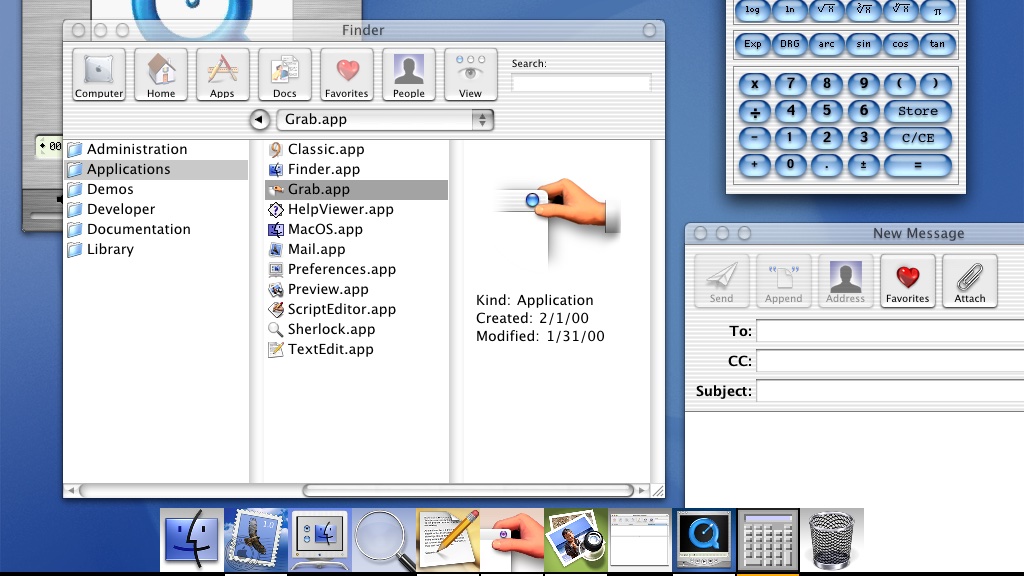The width and height of the screenshot is (1024, 576).
Task: Click the calculator cos button
Action: click(900, 44)
